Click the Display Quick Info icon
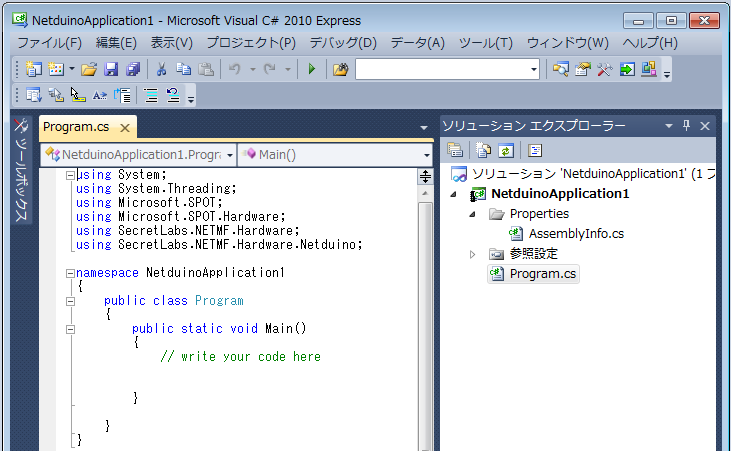The width and height of the screenshot is (731, 451). pyautogui.click(x=78, y=95)
